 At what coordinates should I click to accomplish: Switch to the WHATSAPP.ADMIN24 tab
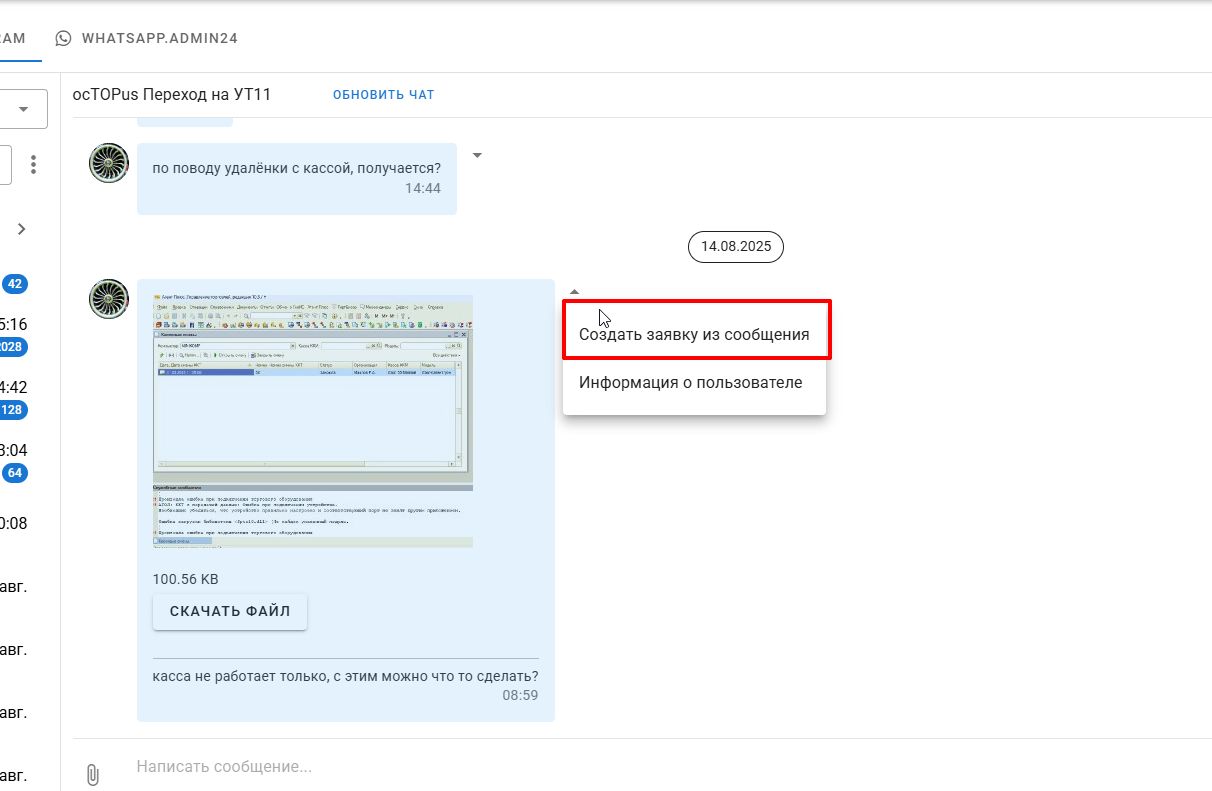pyautogui.click(x=159, y=38)
